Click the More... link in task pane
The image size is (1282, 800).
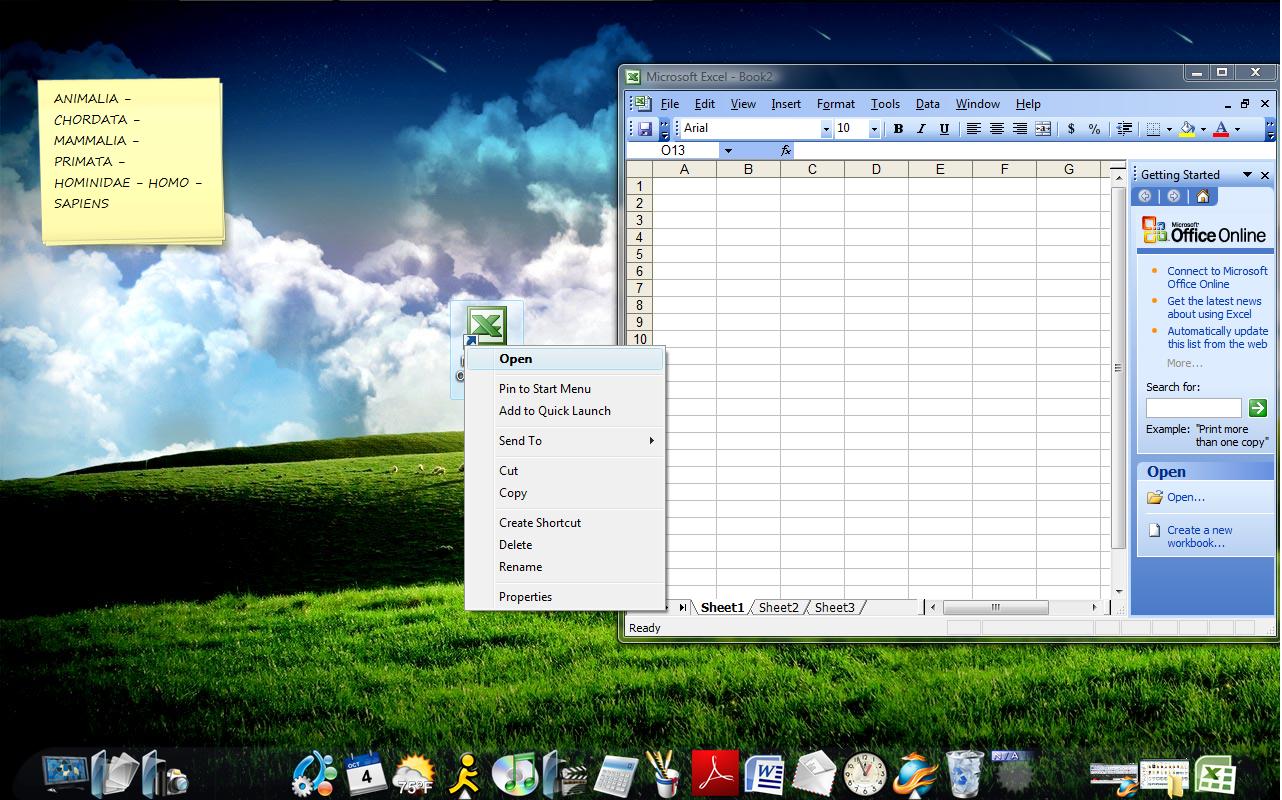click(x=1185, y=363)
